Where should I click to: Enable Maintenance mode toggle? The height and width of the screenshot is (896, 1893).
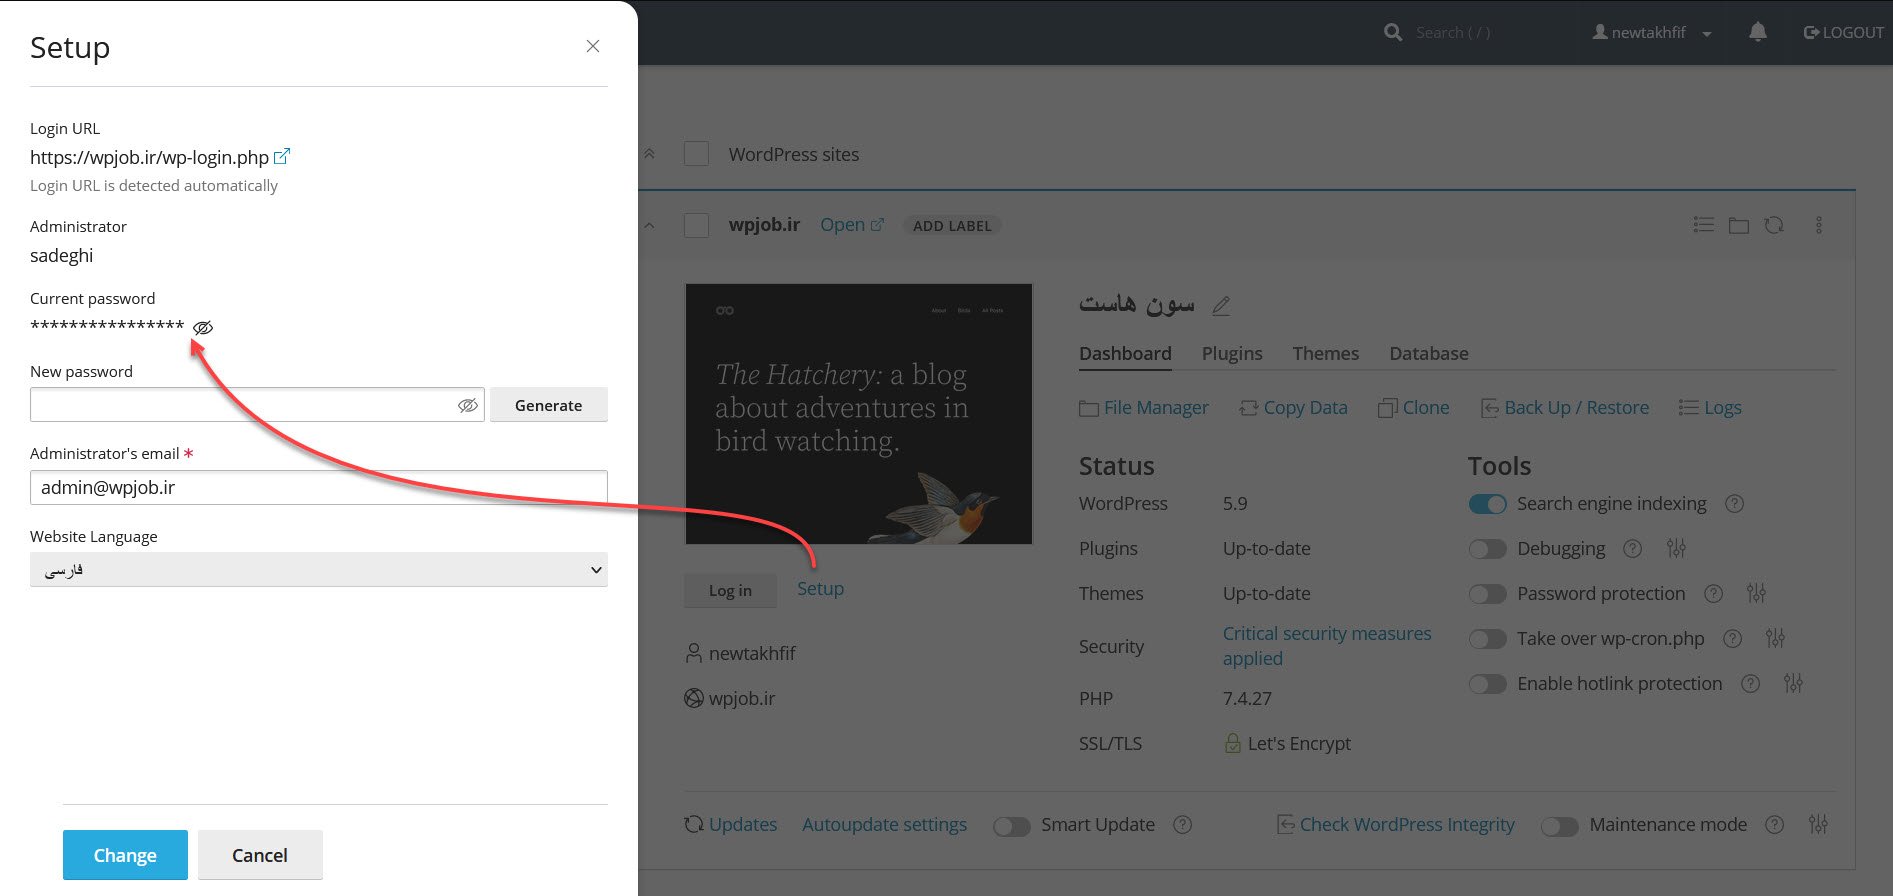(x=1560, y=826)
